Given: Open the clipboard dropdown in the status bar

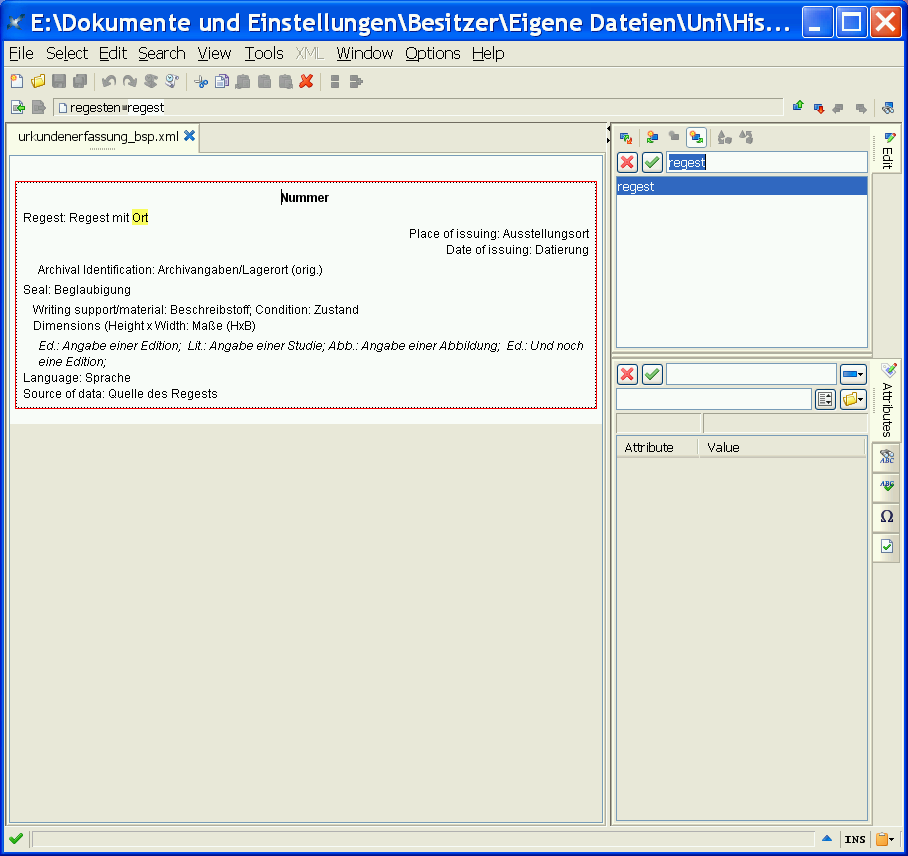Looking at the screenshot, I should tap(885, 839).
